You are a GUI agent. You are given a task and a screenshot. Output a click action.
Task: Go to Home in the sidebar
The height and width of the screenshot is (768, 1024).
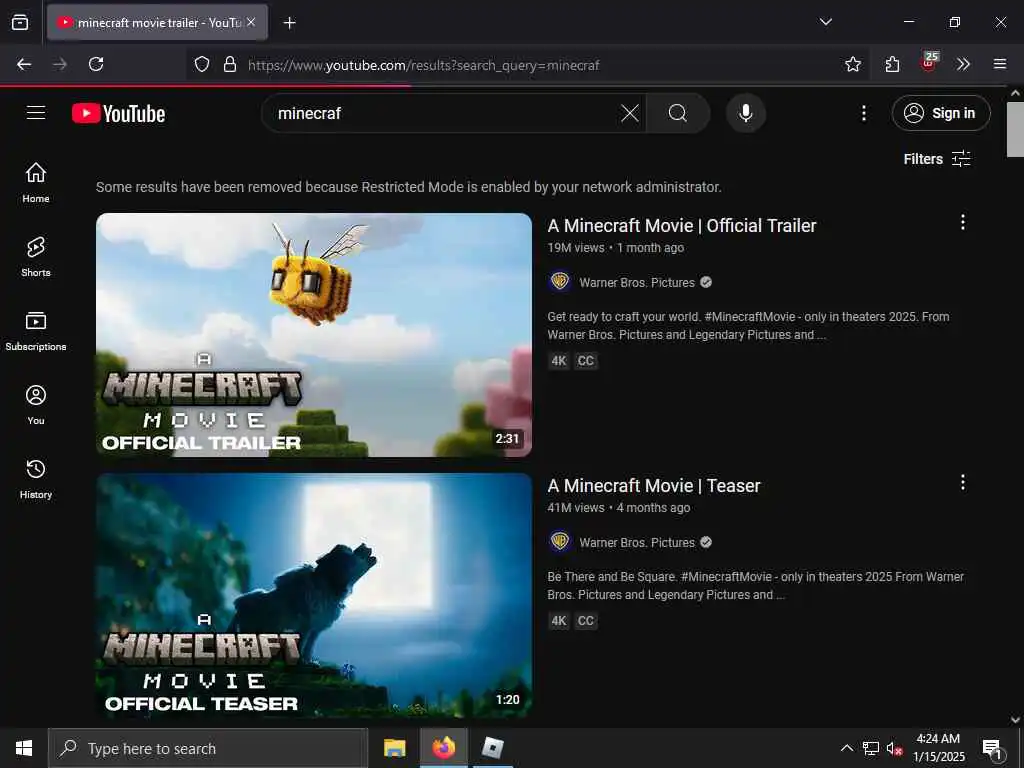click(x=36, y=183)
